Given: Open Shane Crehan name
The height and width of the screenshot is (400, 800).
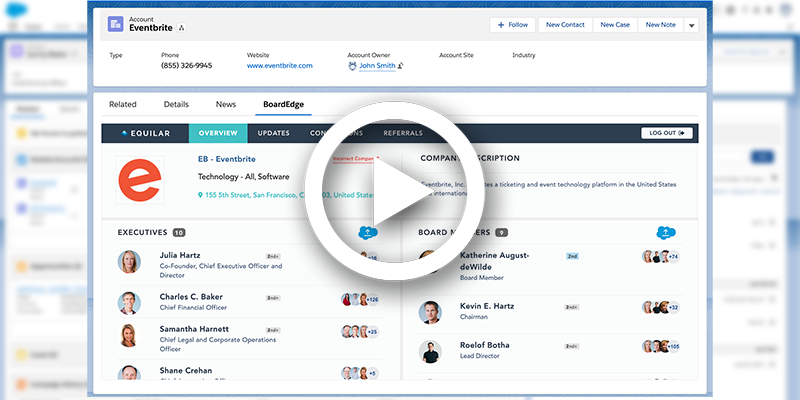Looking at the screenshot, I should (186, 370).
